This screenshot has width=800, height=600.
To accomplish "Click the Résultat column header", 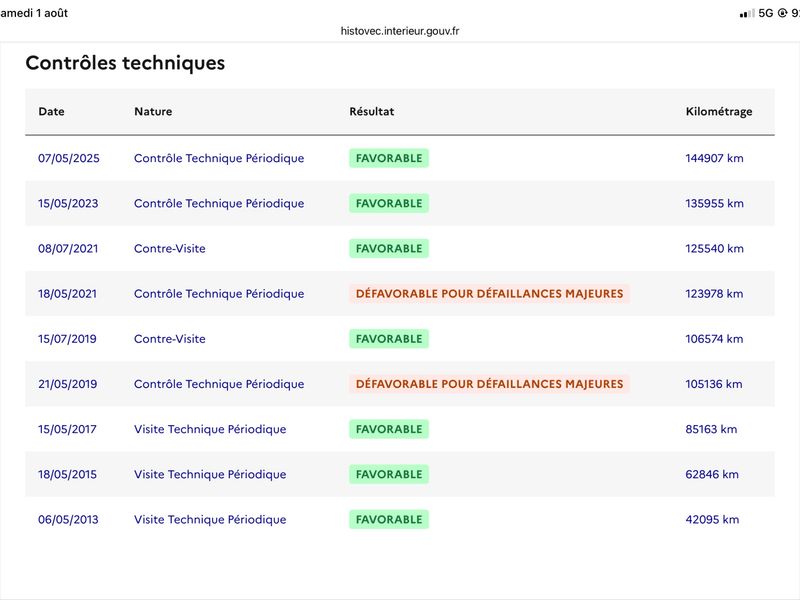I will tap(371, 111).
